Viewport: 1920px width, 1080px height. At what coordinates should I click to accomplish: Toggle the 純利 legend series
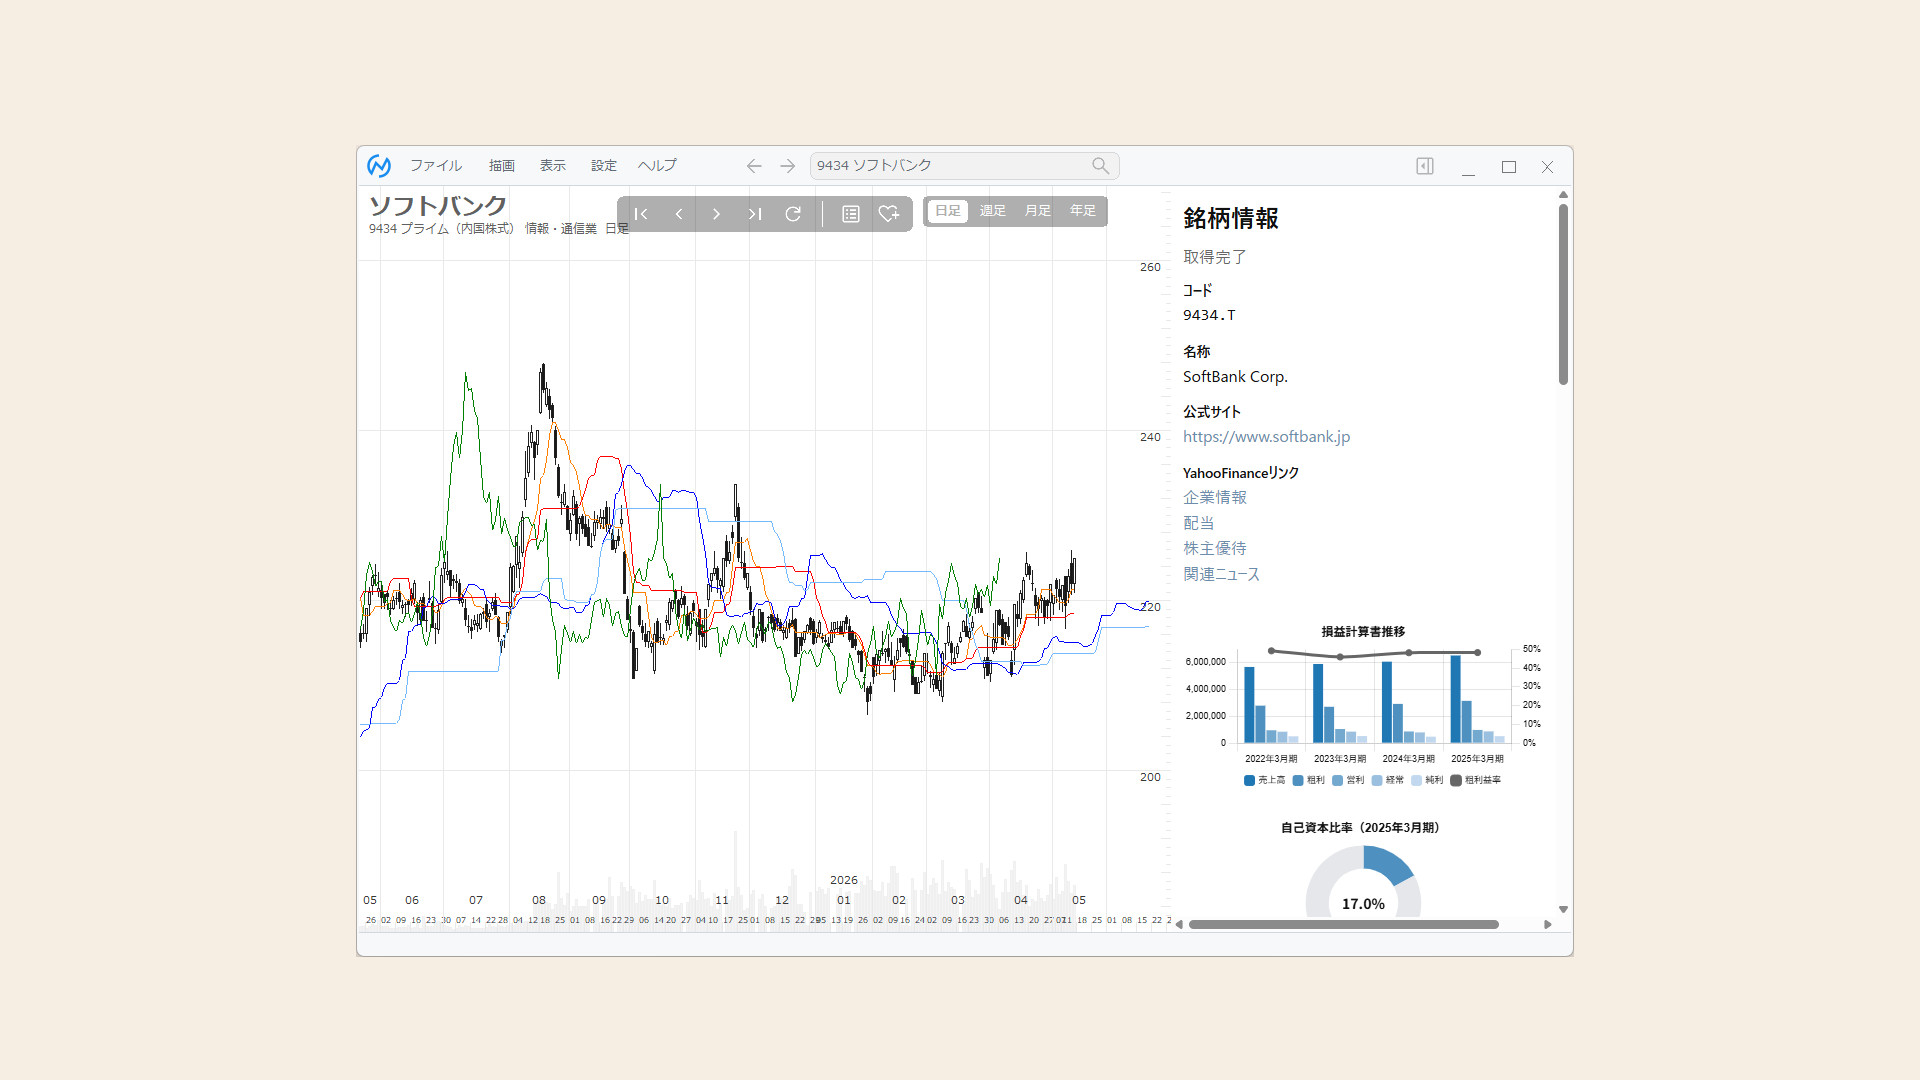(1428, 780)
